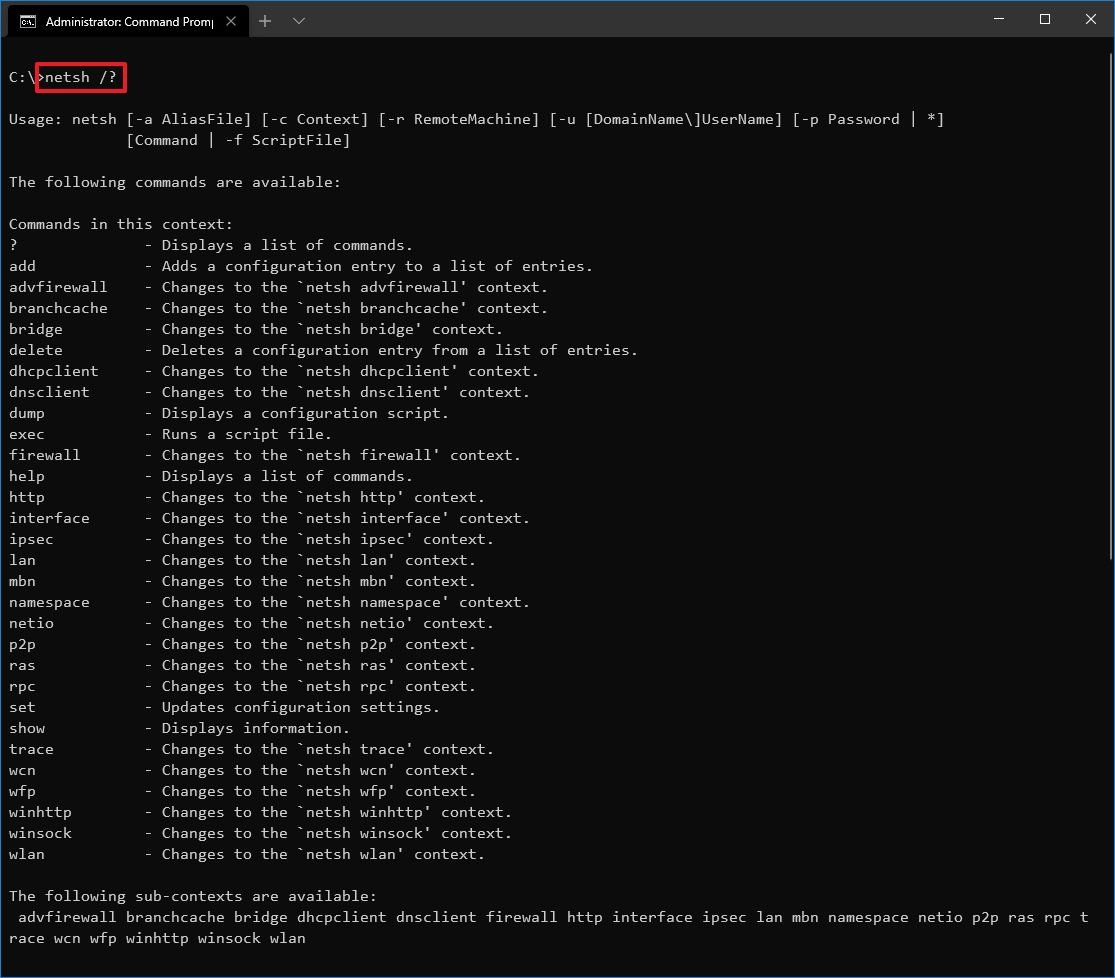This screenshot has height=978, width=1115.
Task: Click the firewall command entry
Action: click(44, 454)
